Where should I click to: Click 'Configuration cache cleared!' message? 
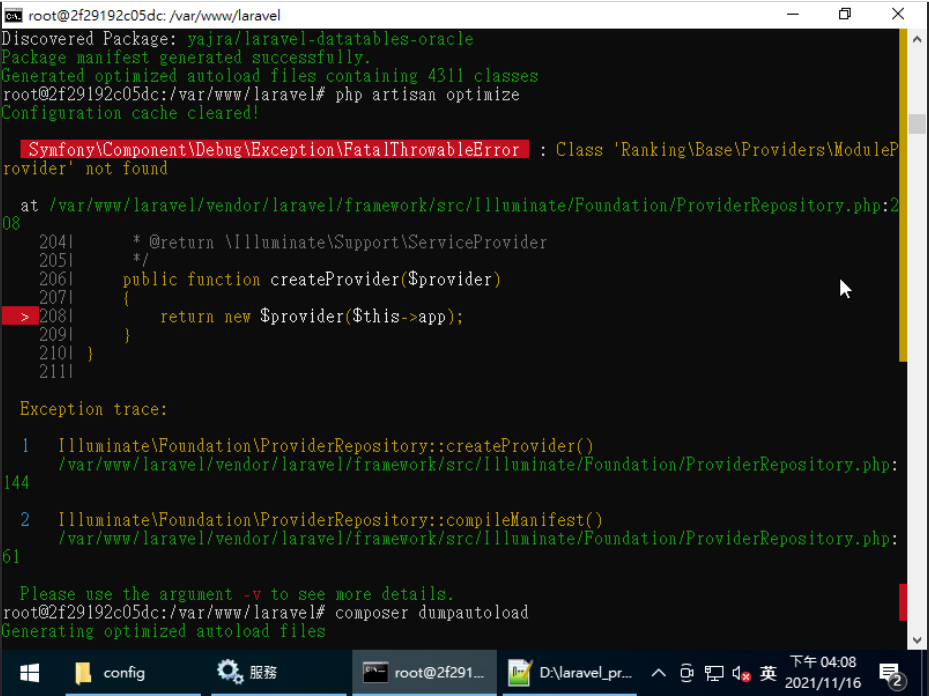pos(130,113)
